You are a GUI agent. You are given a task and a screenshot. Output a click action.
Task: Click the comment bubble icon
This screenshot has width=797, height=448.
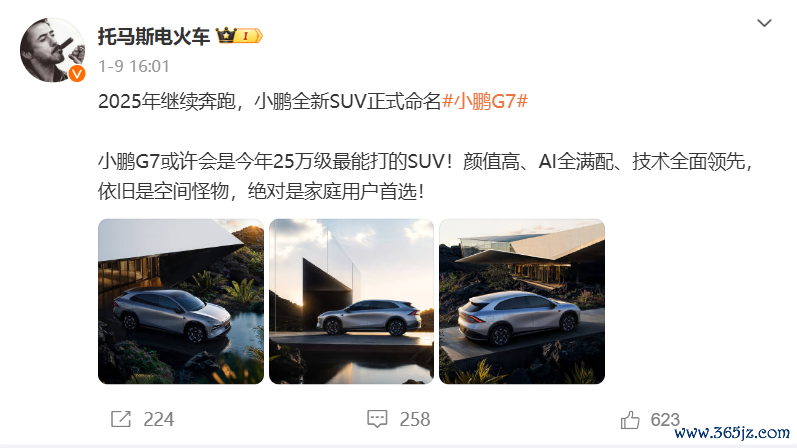coord(377,419)
